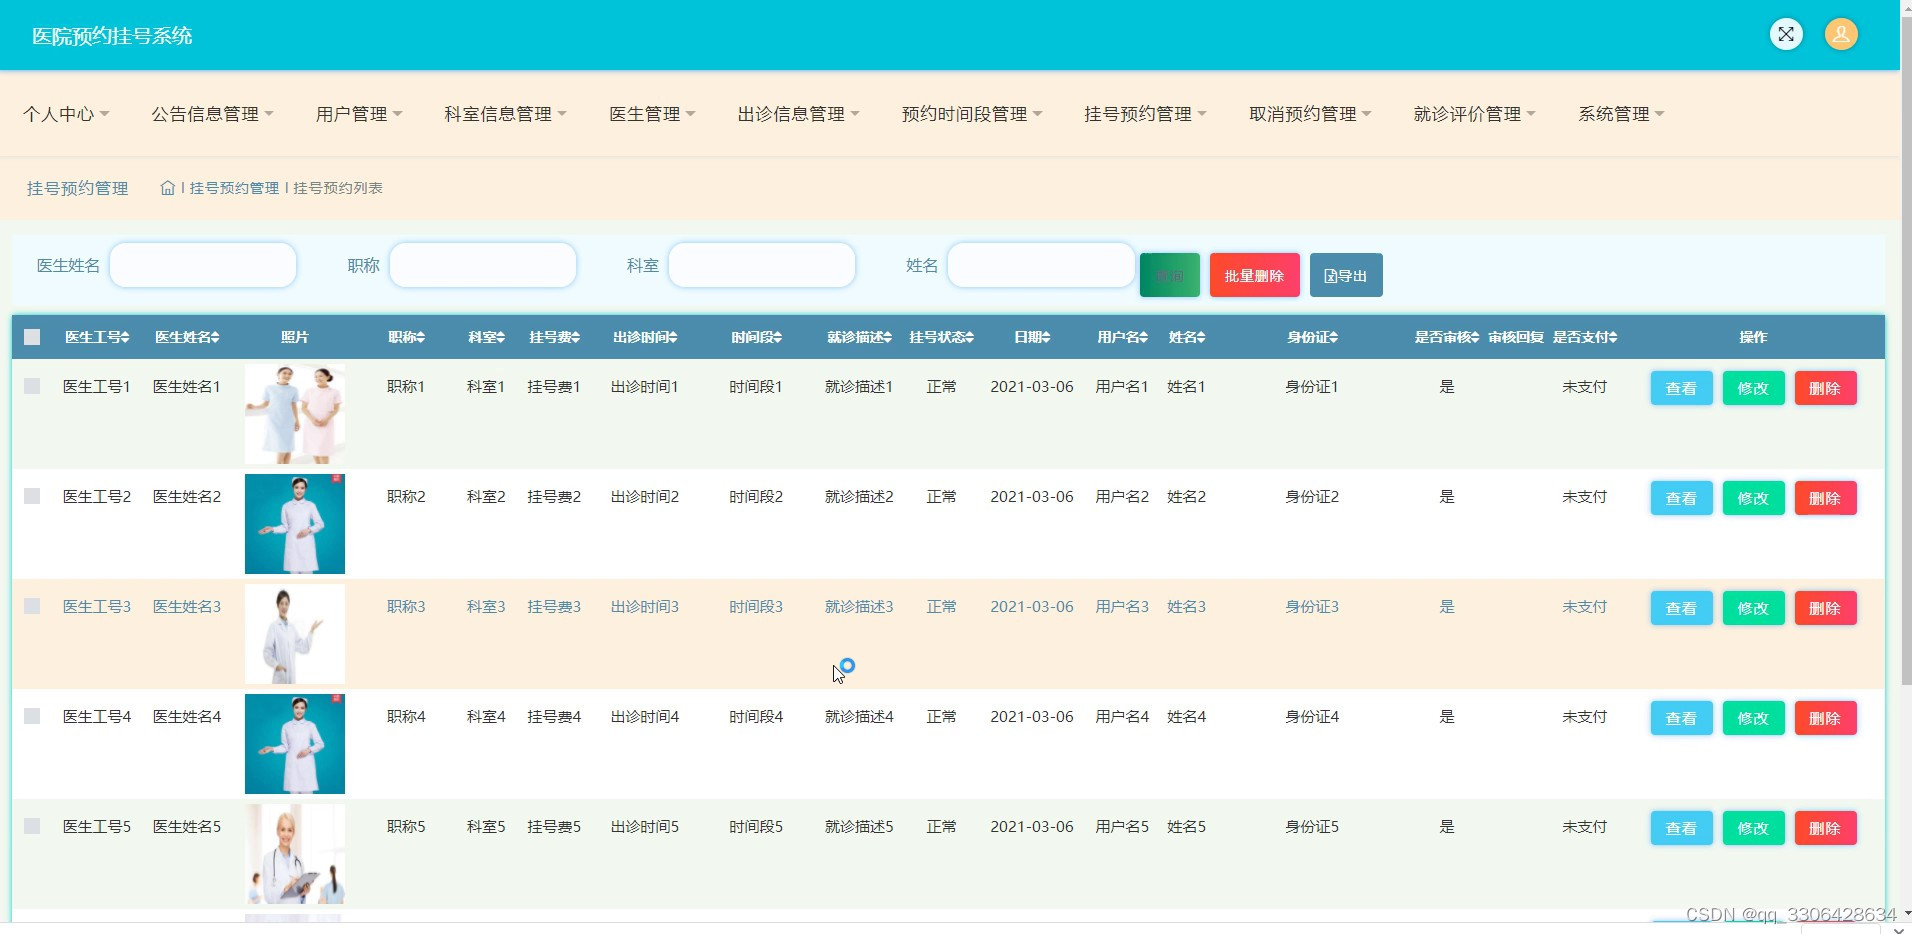Expand the 出诊信息管理 dropdown menu
Image resolution: width=1912 pixels, height=934 pixels.
click(x=798, y=114)
